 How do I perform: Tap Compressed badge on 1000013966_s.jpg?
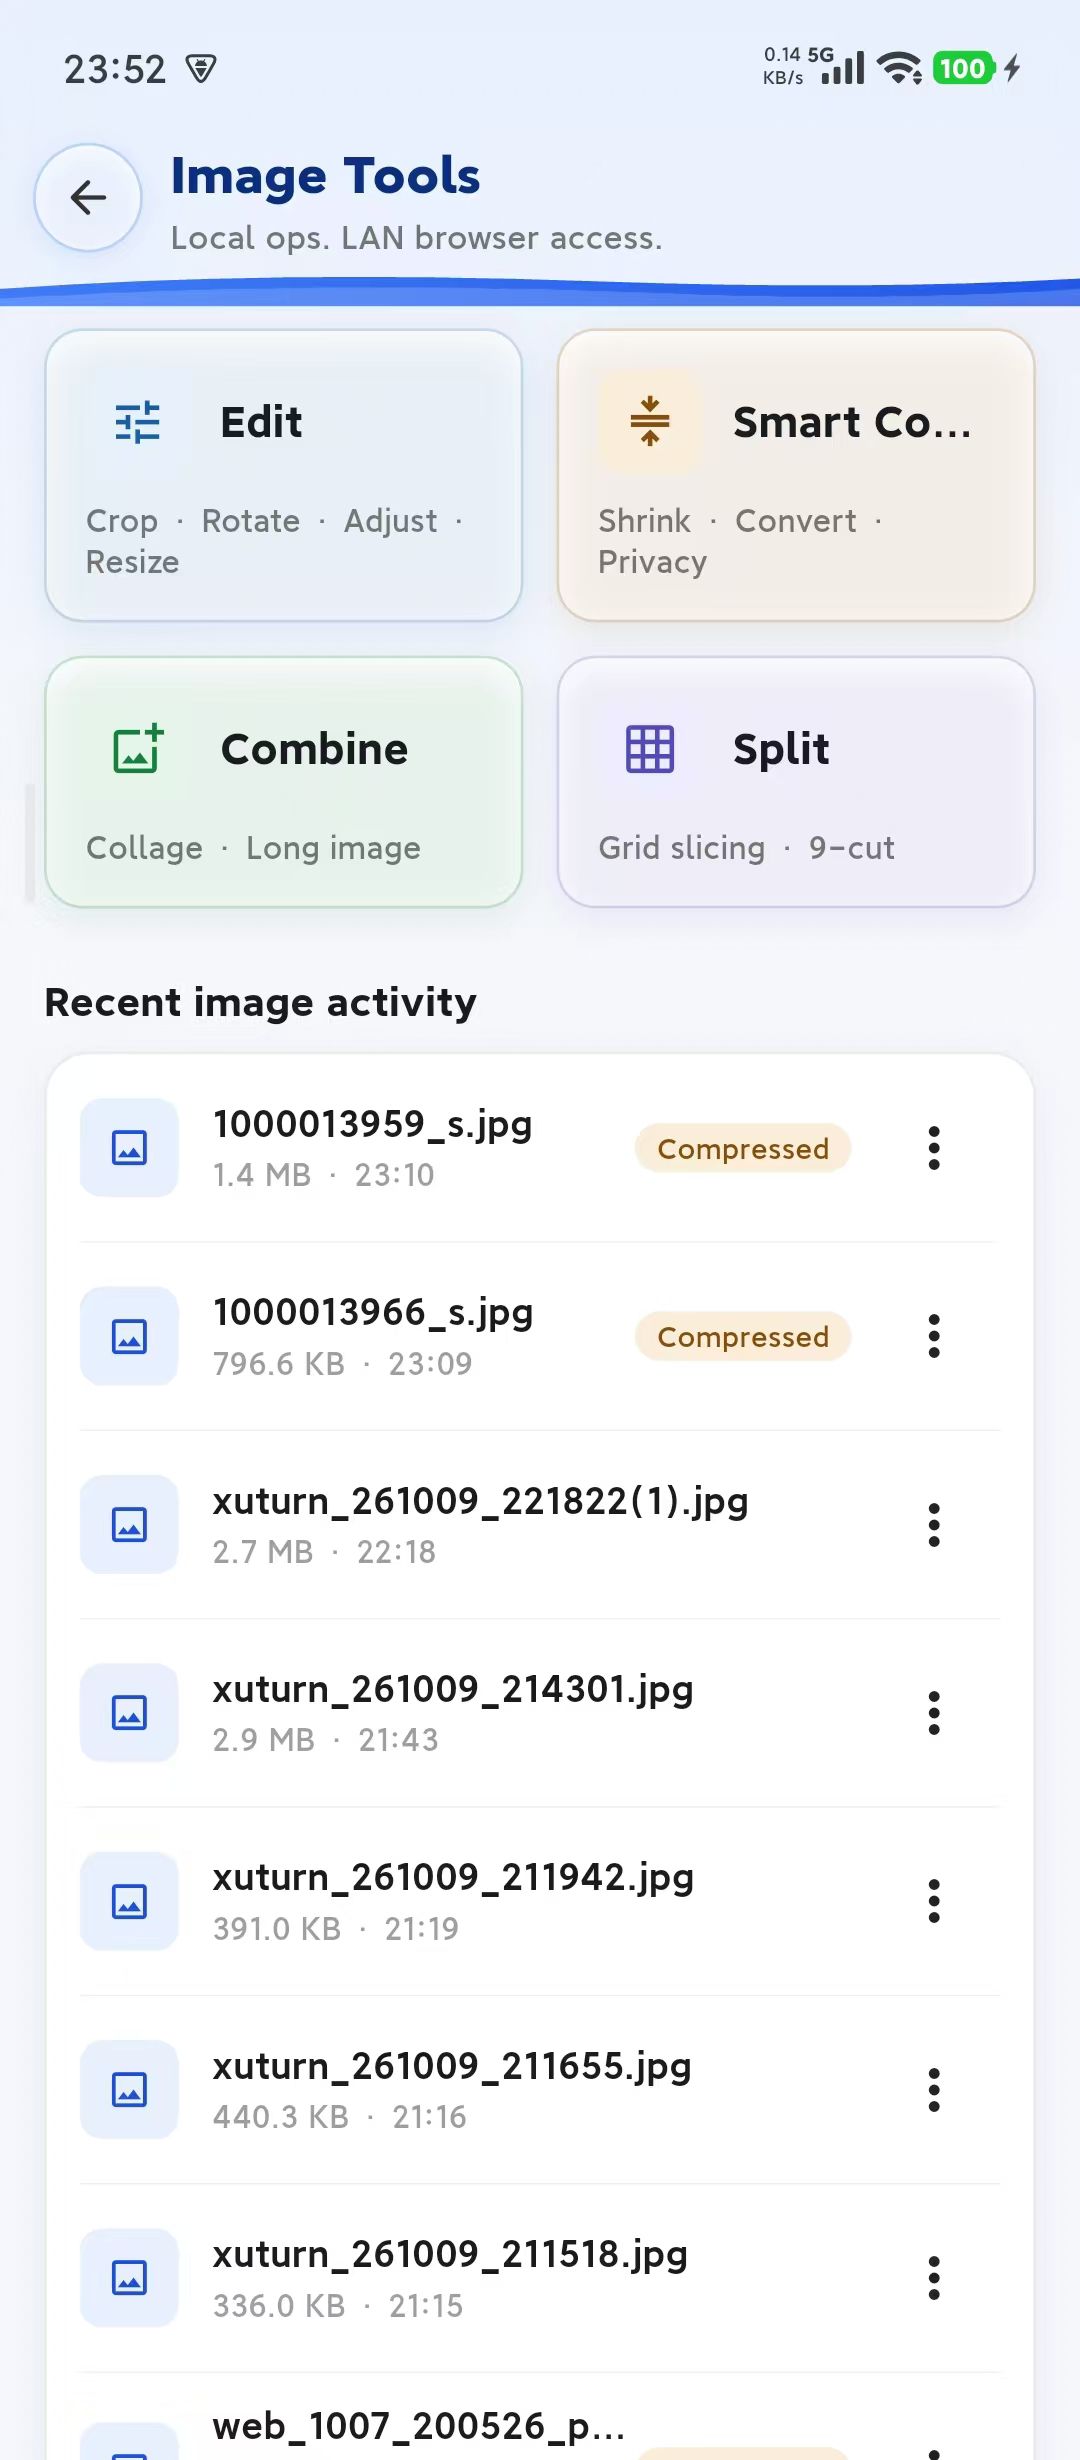743,1336
